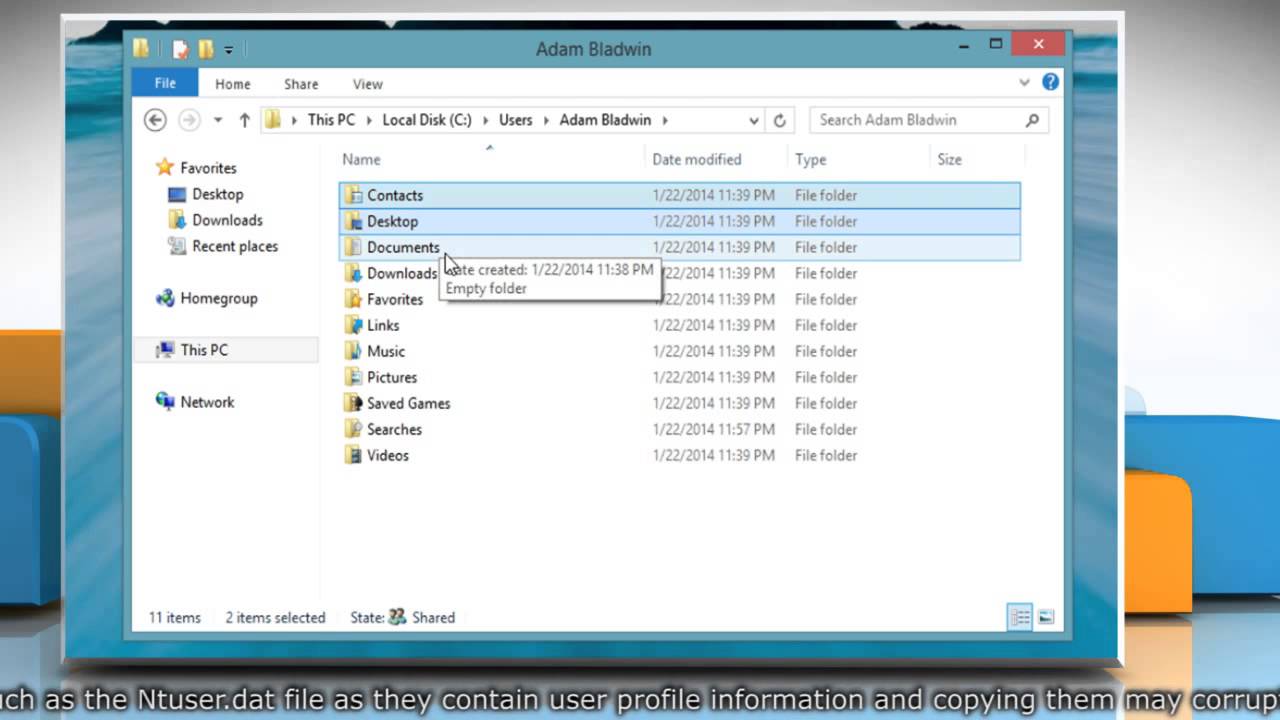
Task: Click the Homegroup icon in sidebar
Action: coord(165,298)
